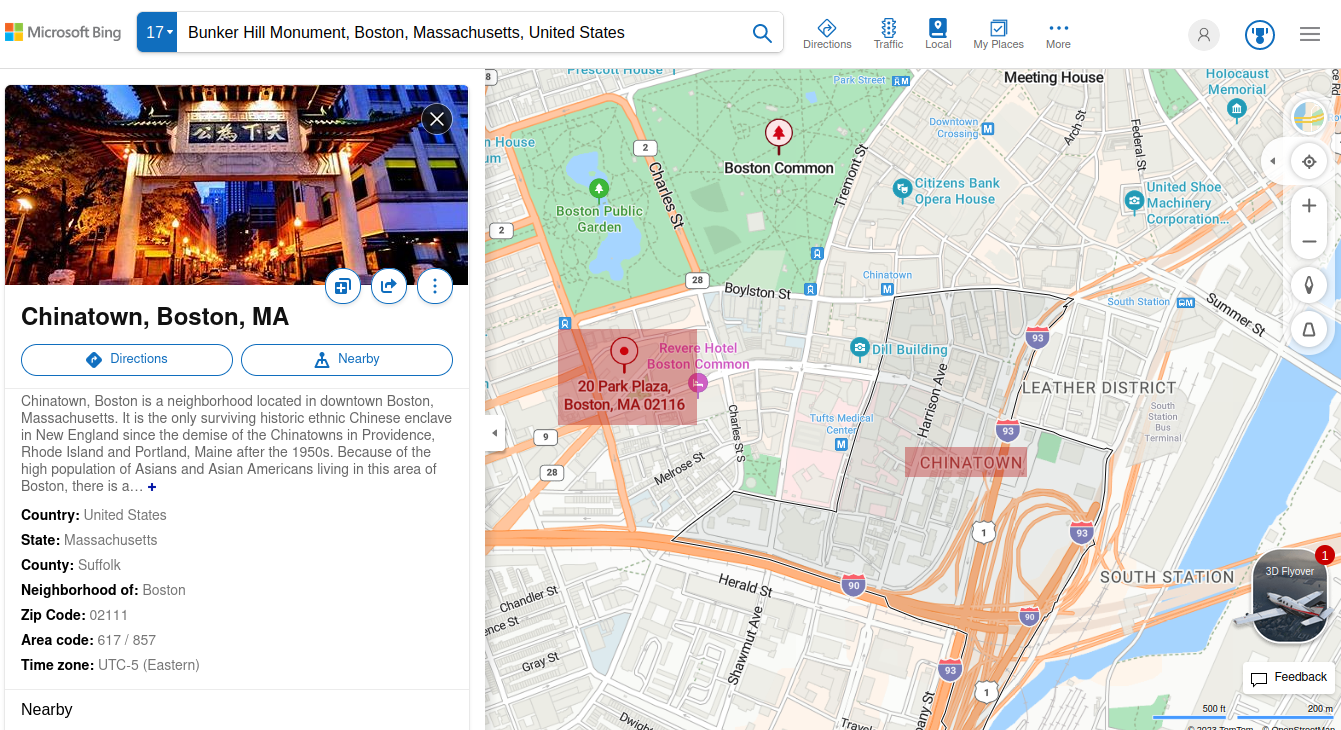Image resolution: width=1341 pixels, height=730 pixels.
Task: Collapse the left info panel
Action: click(494, 433)
